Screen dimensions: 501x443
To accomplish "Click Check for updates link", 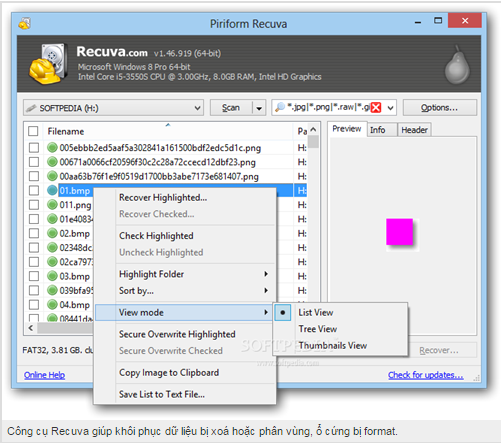I will click(425, 375).
